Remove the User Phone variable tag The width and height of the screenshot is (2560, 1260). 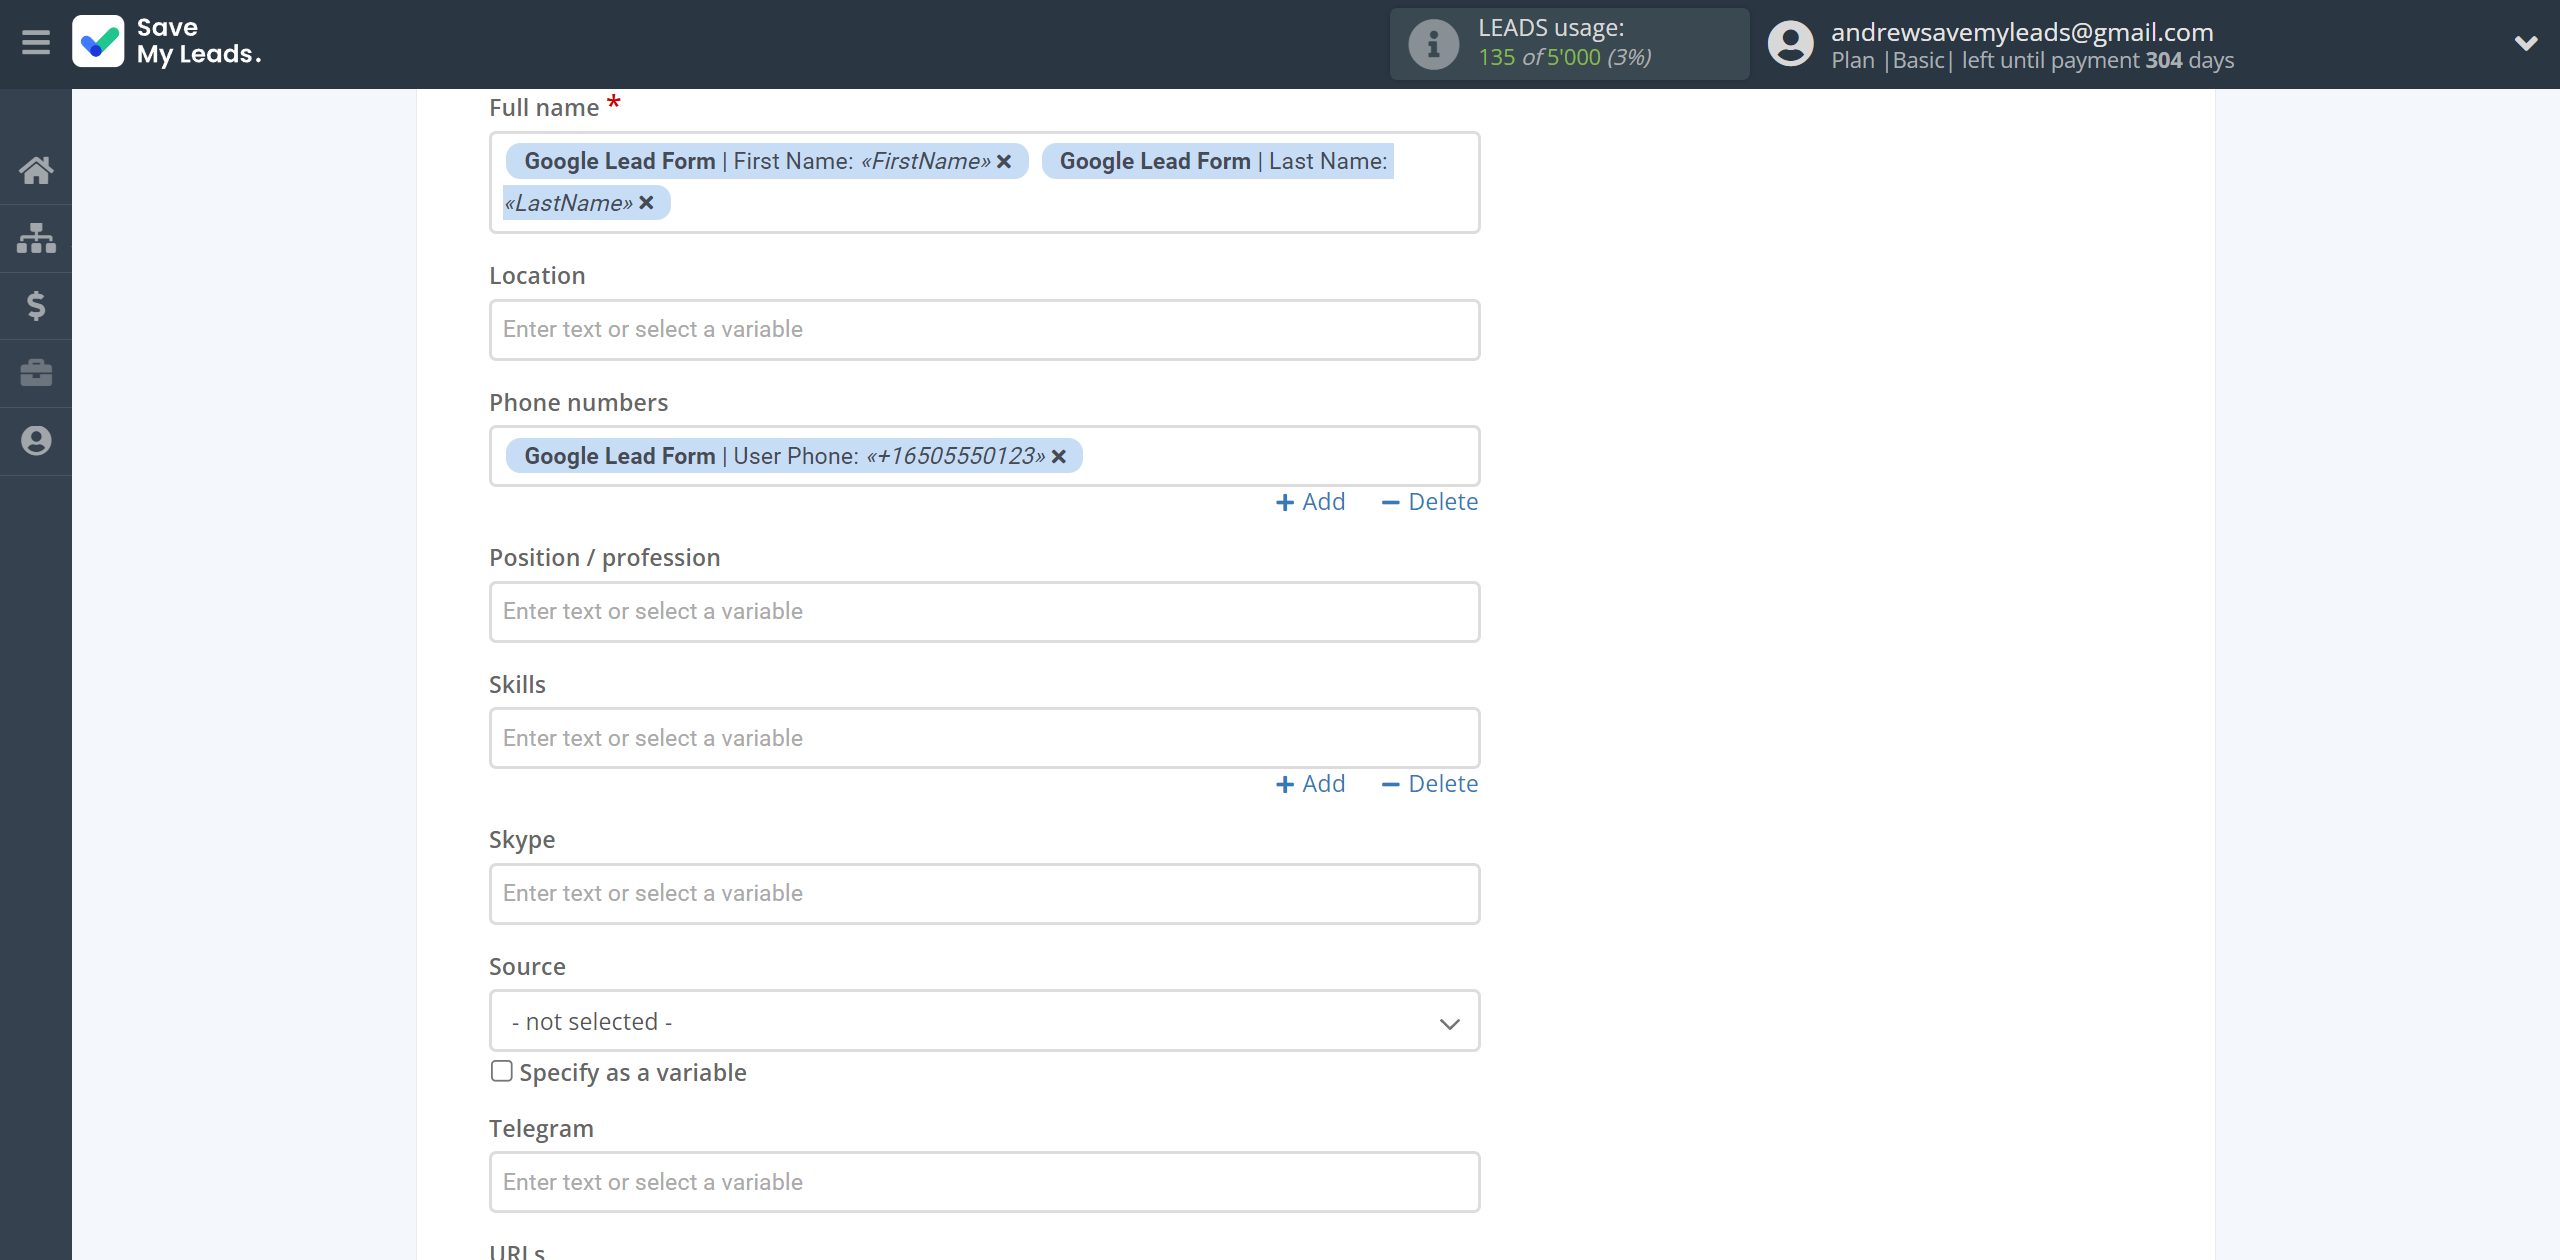[1059, 456]
